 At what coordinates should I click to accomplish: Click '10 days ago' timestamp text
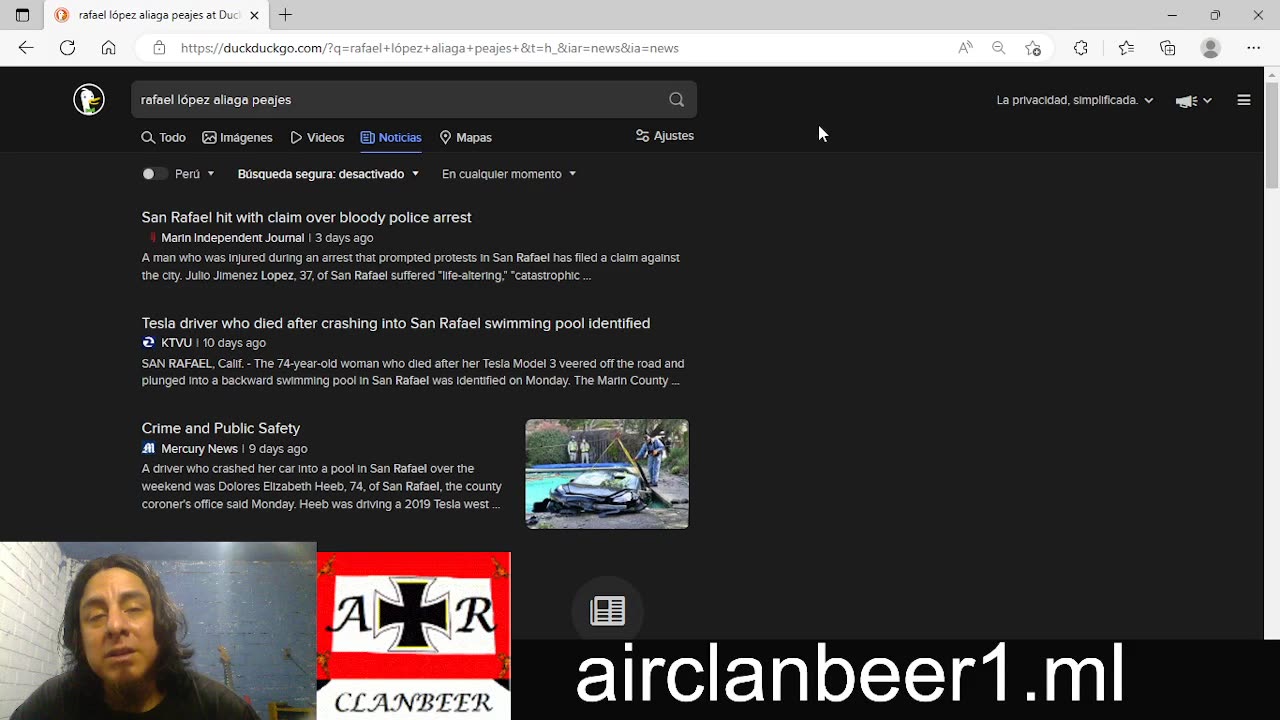point(234,343)
